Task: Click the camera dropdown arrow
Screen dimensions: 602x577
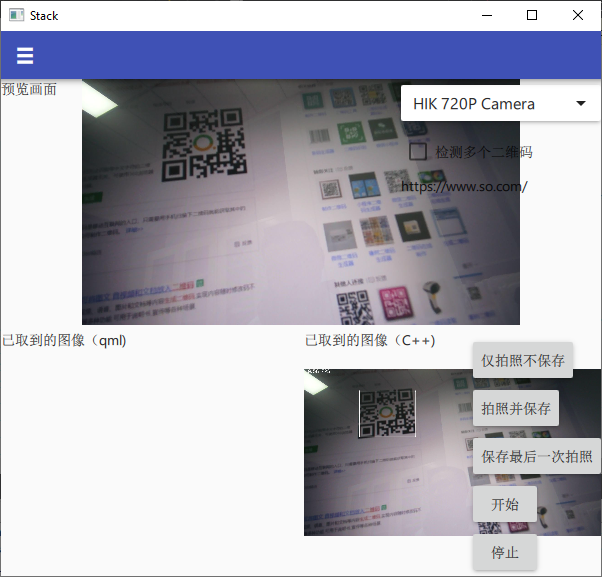Action: point(581,103)
